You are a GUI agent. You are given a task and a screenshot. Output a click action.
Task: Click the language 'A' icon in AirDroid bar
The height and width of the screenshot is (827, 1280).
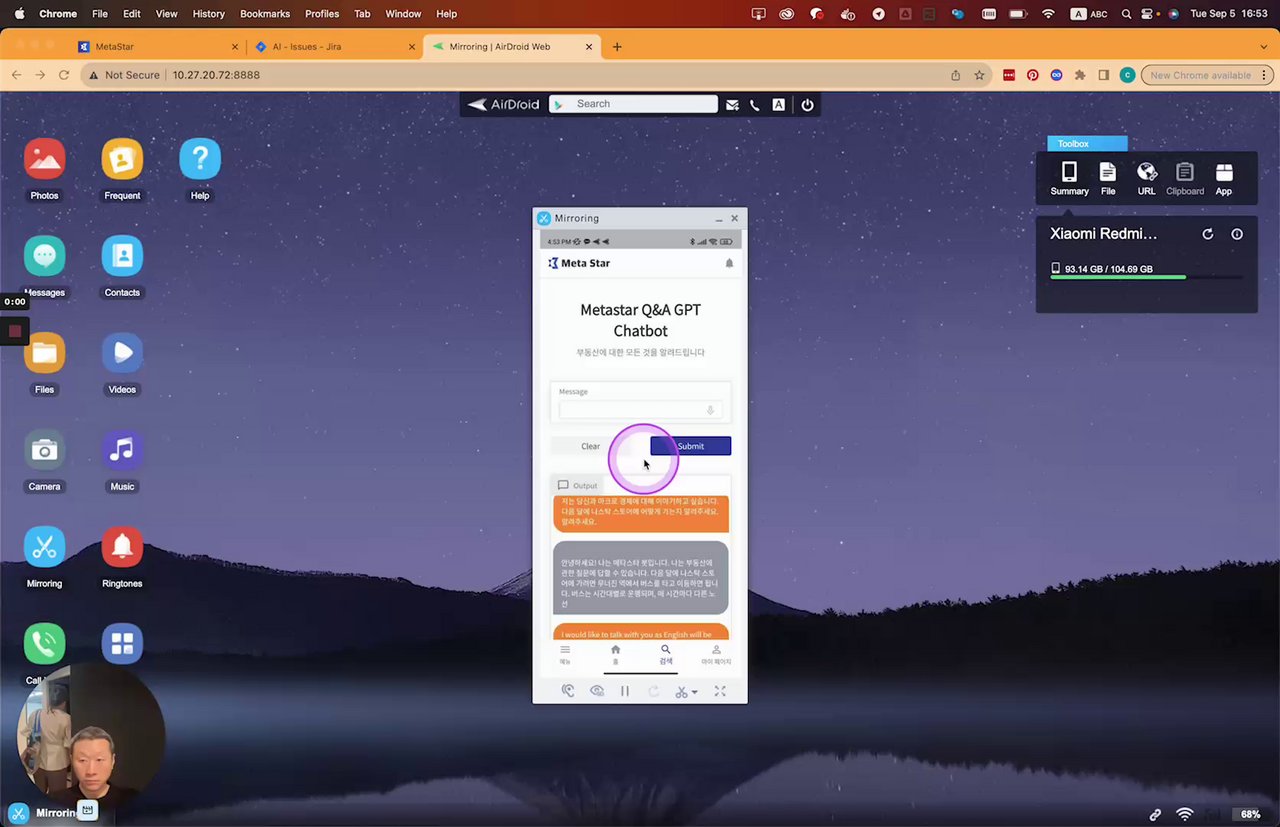pyautogui.click(x=778, y=104)
